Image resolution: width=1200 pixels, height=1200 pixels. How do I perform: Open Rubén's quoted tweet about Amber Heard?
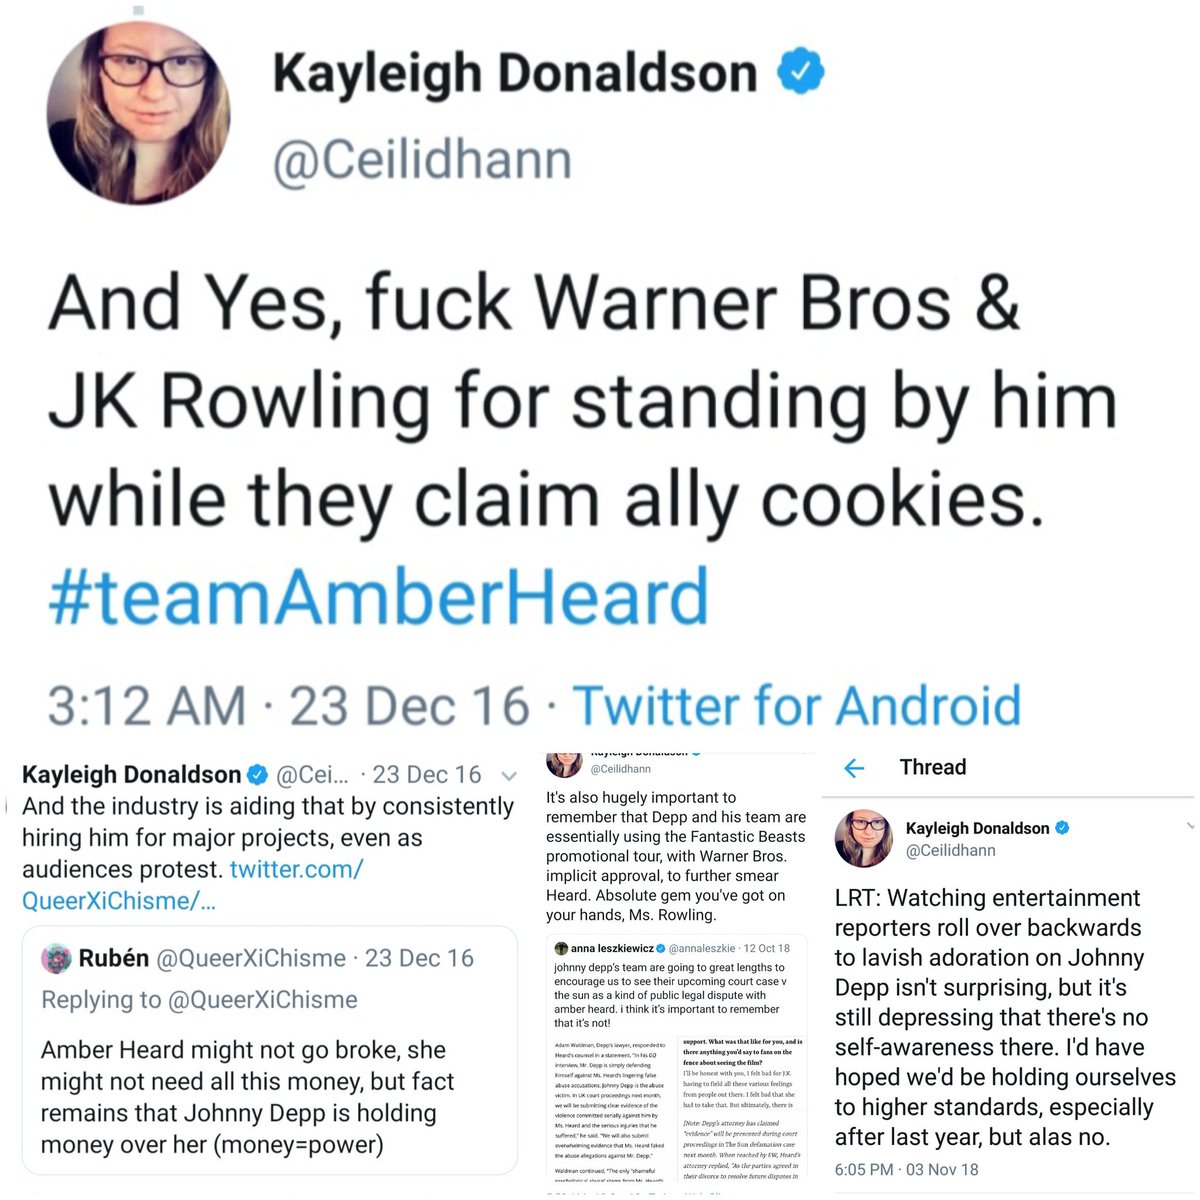pos(270,1050)
